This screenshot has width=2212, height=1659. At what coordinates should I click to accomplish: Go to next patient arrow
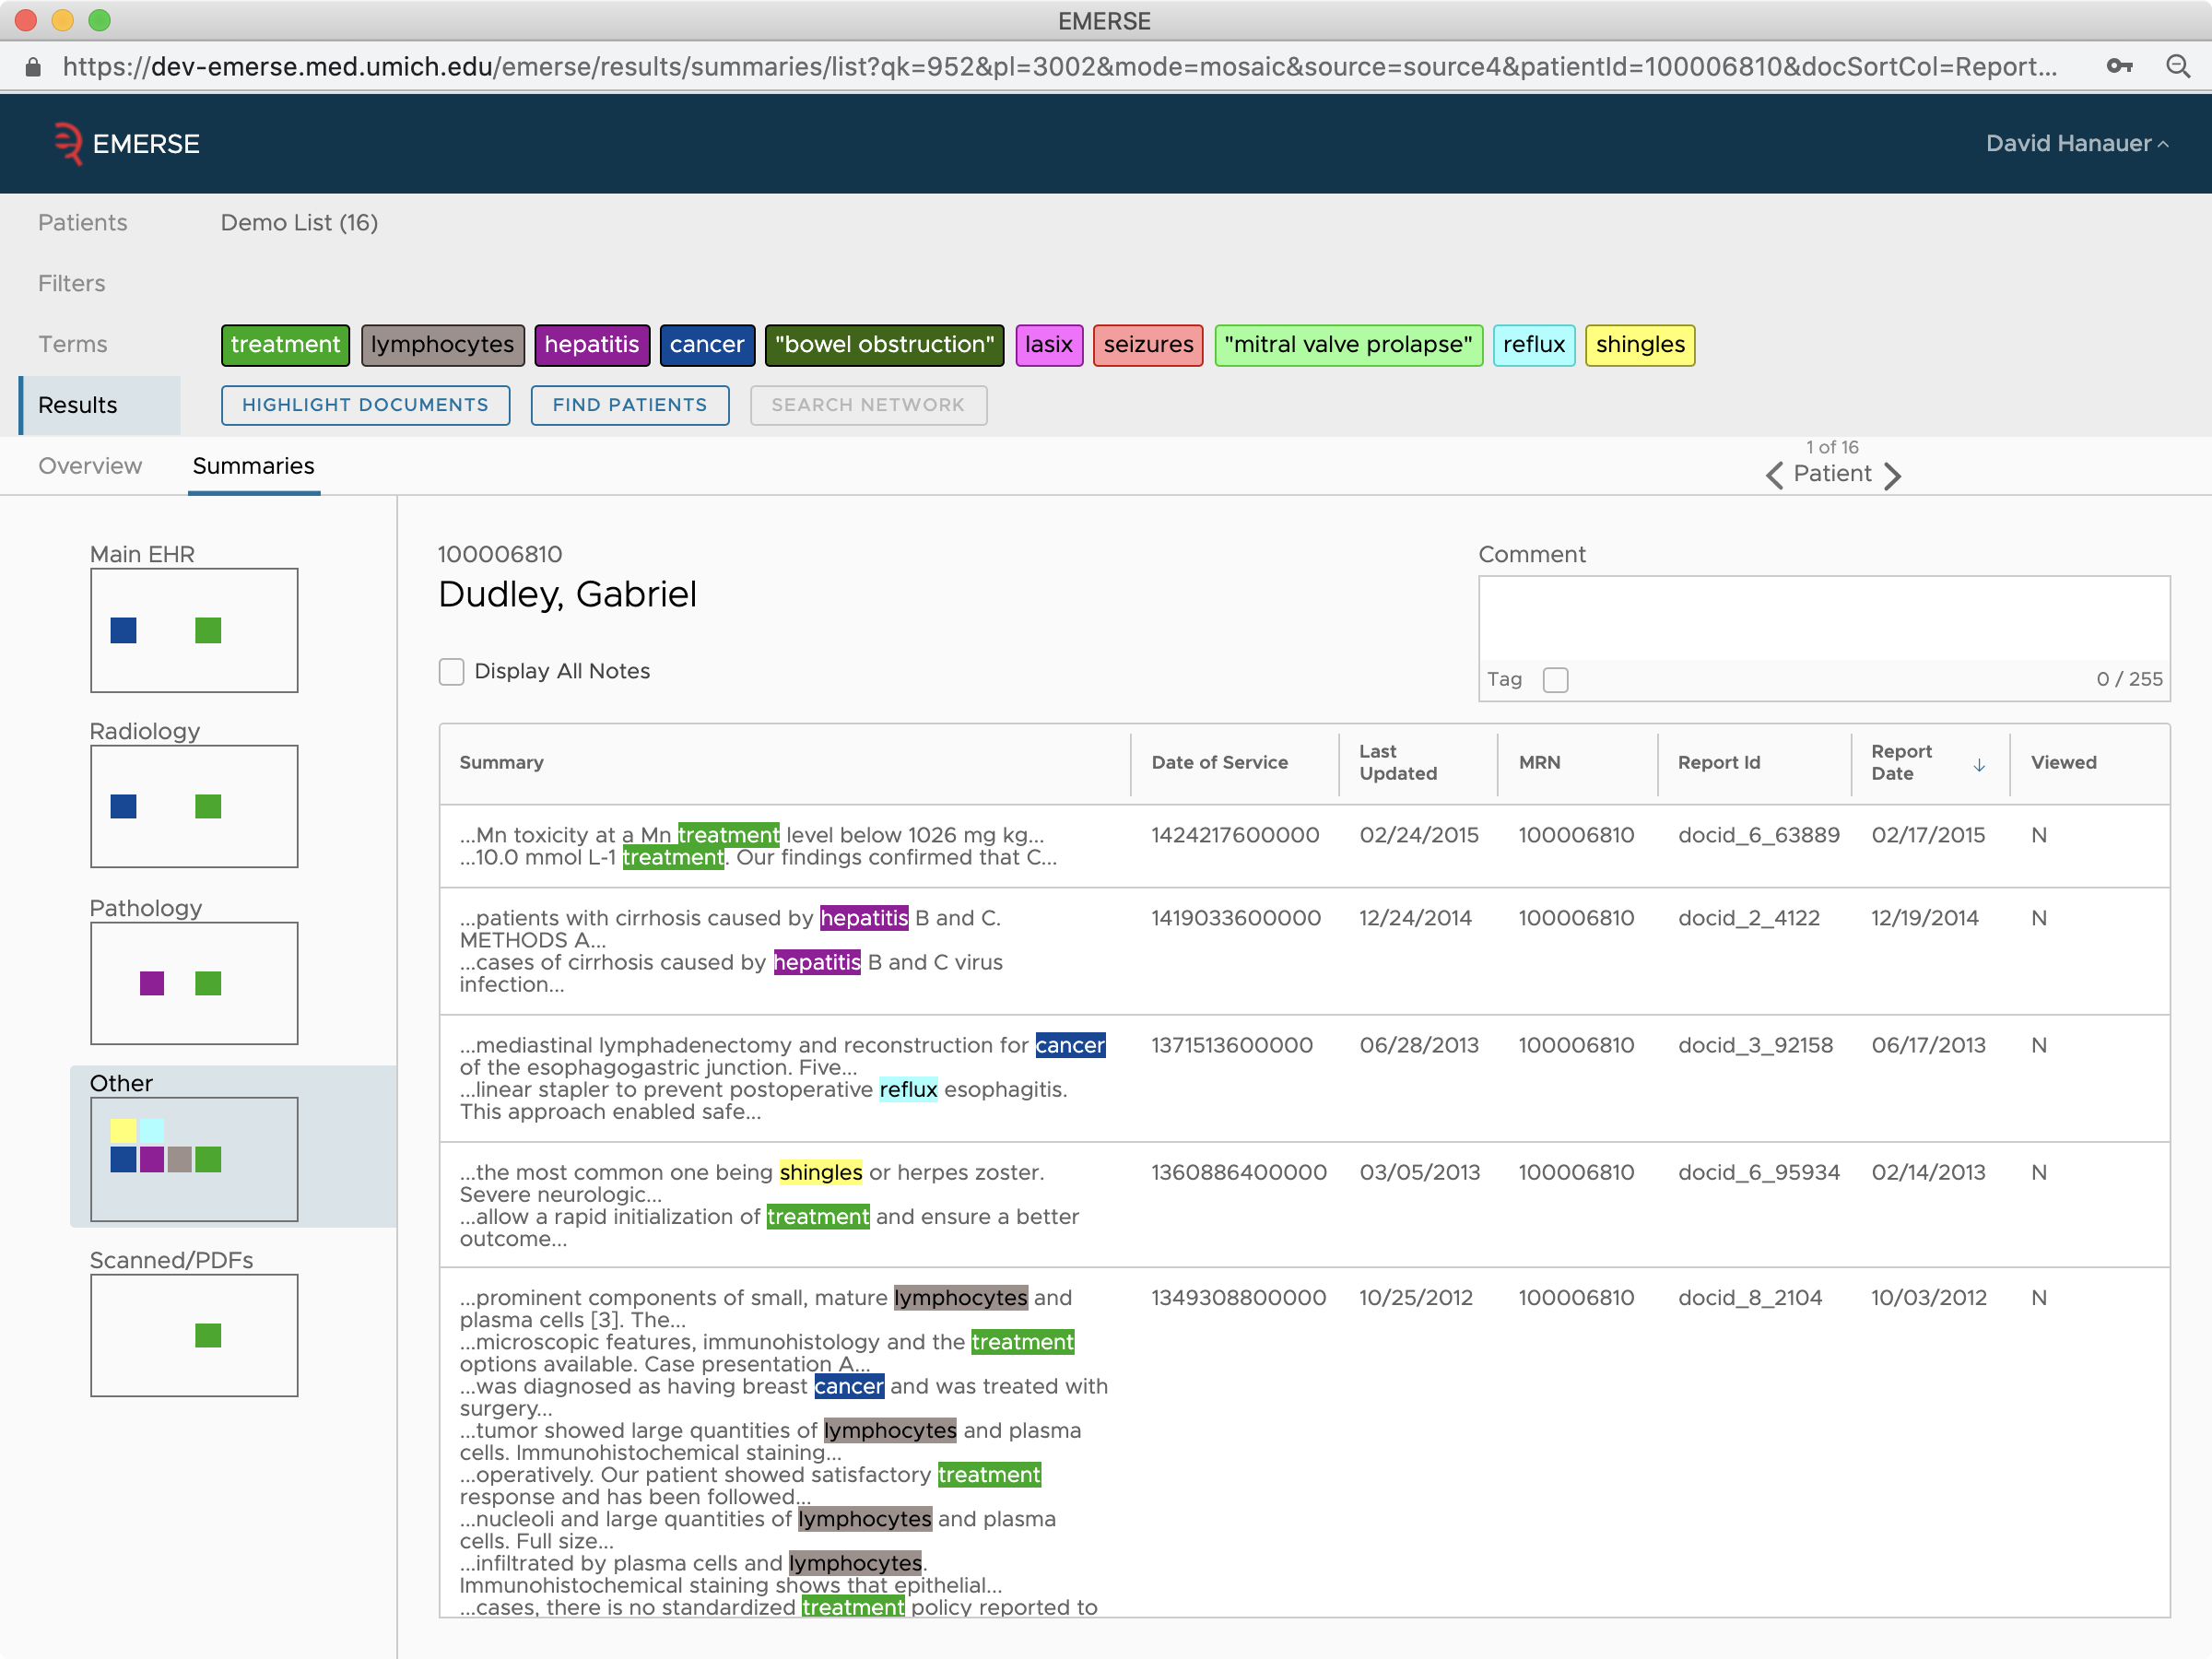[1892, 475]
